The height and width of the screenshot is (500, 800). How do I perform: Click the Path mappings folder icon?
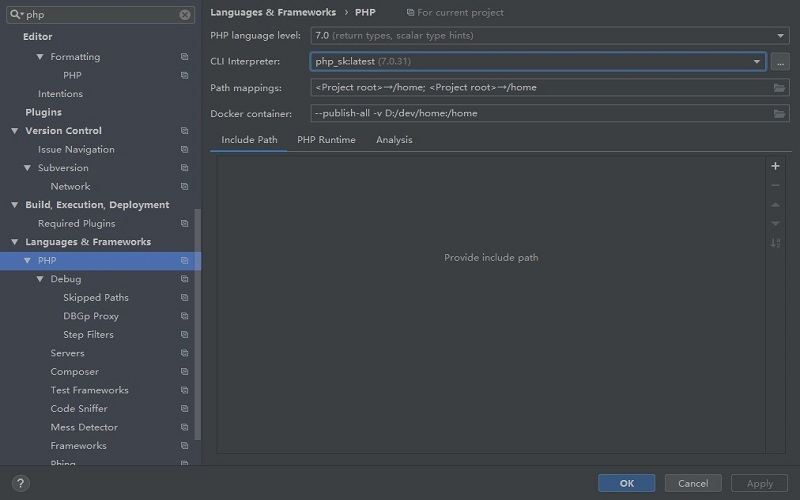pyautogui.click(x=780, y=88)
